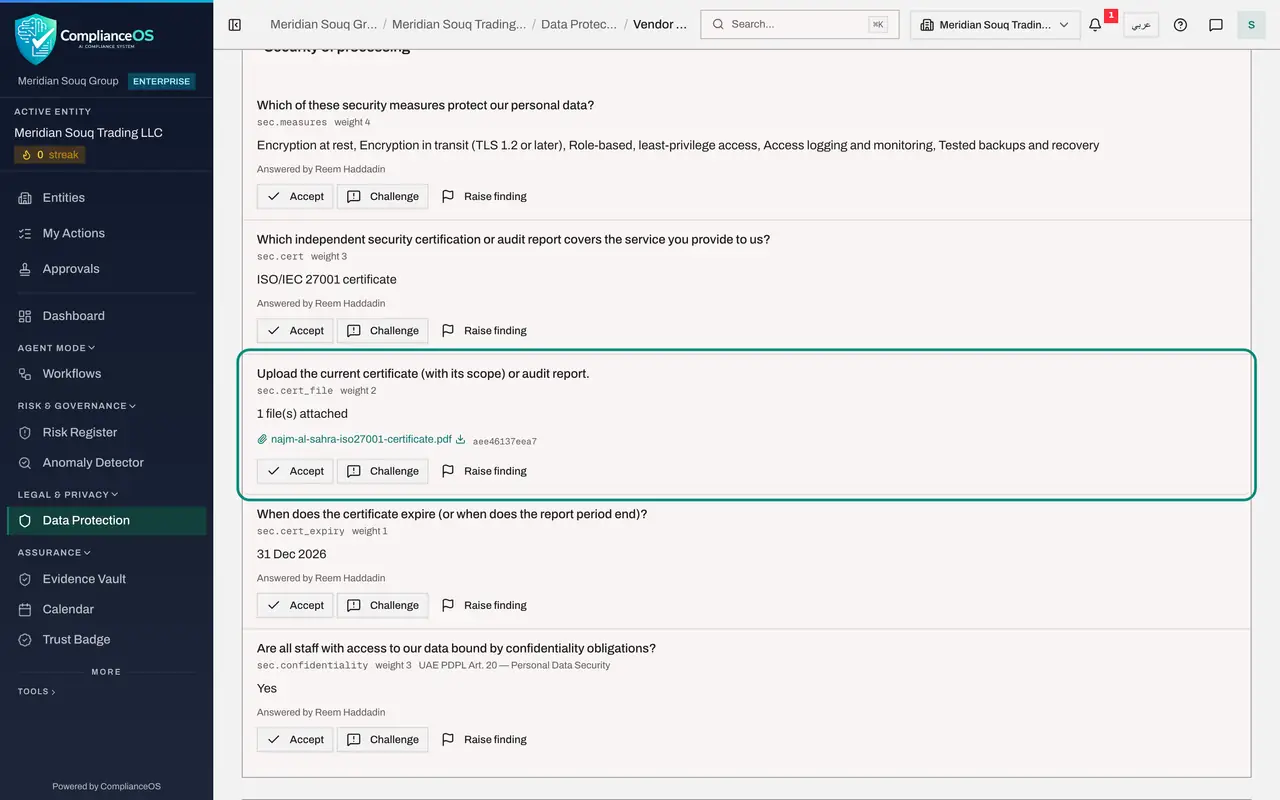
Task: Open najm-al-sahra-iso27001-certificate.pdf link
Action: tap(361, 439)
